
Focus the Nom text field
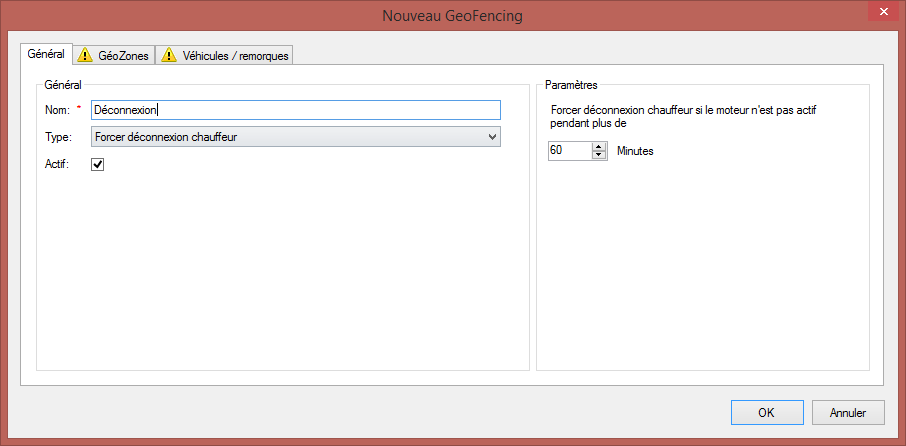point(295,110)
